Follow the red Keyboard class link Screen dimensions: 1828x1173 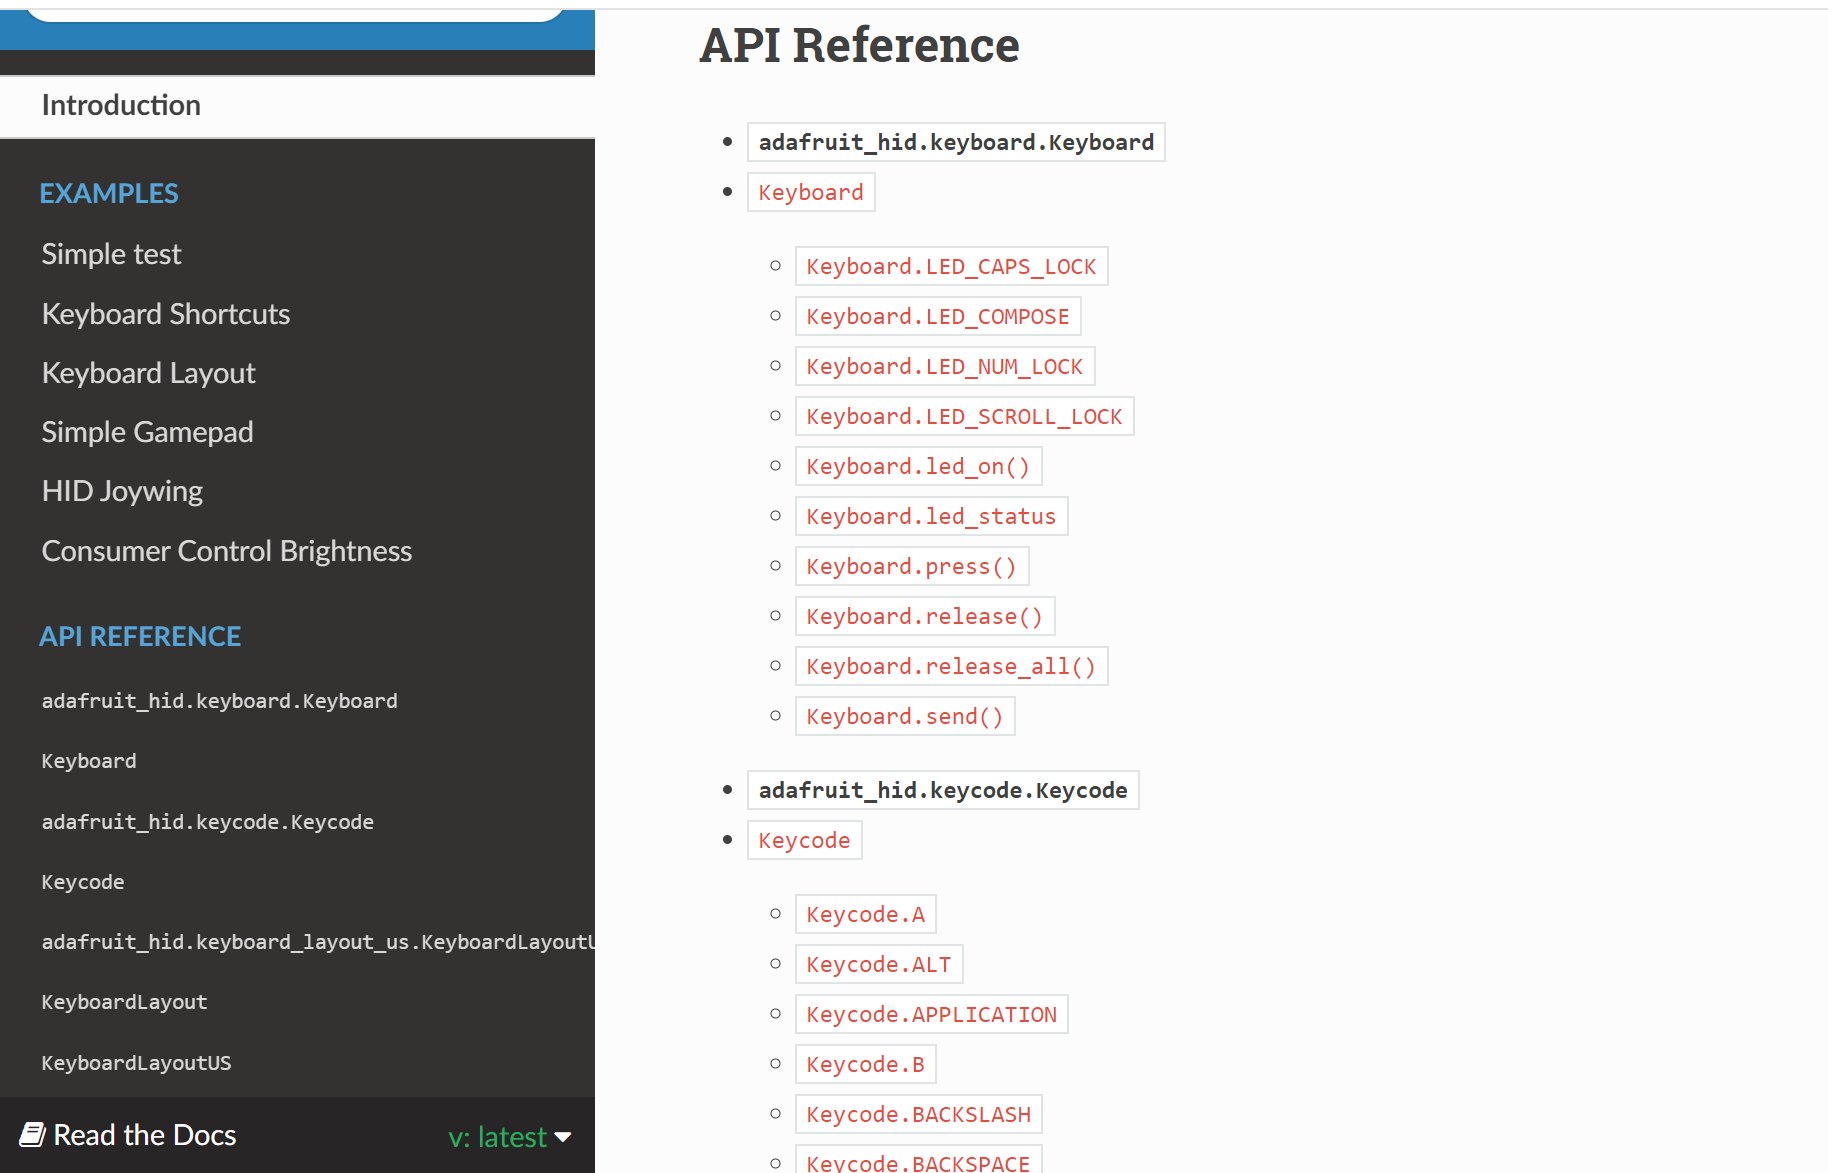click(811, 192)
